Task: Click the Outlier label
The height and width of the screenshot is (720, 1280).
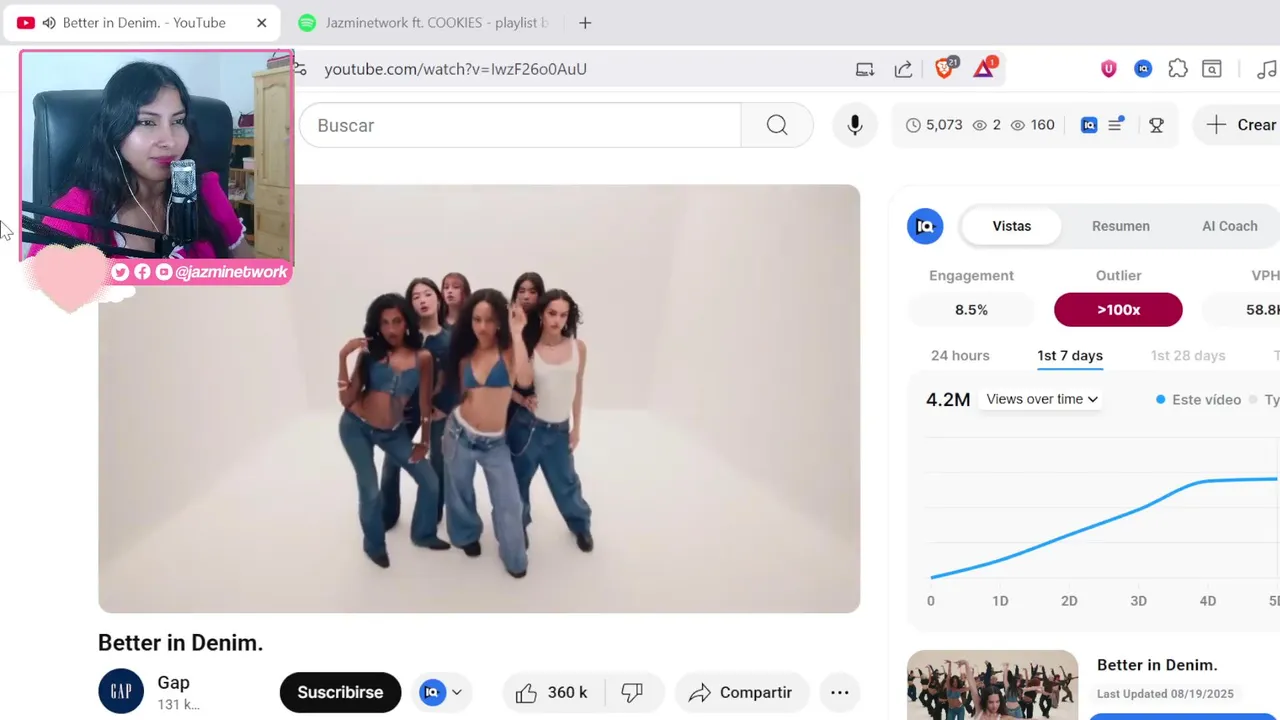Action: pos(1118,275)
